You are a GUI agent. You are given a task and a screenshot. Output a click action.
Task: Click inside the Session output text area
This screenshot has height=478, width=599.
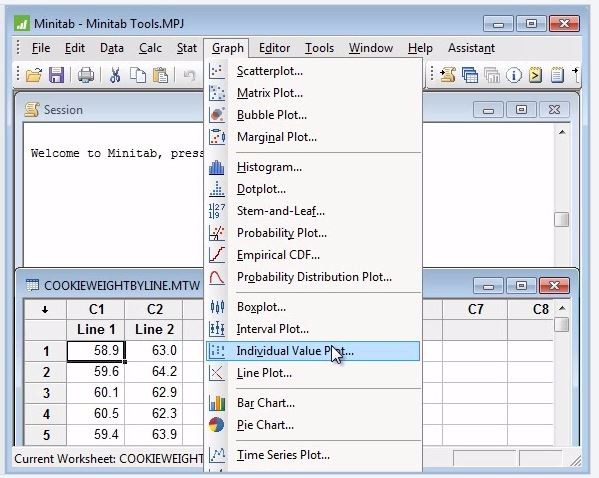(x=113, y=195)
